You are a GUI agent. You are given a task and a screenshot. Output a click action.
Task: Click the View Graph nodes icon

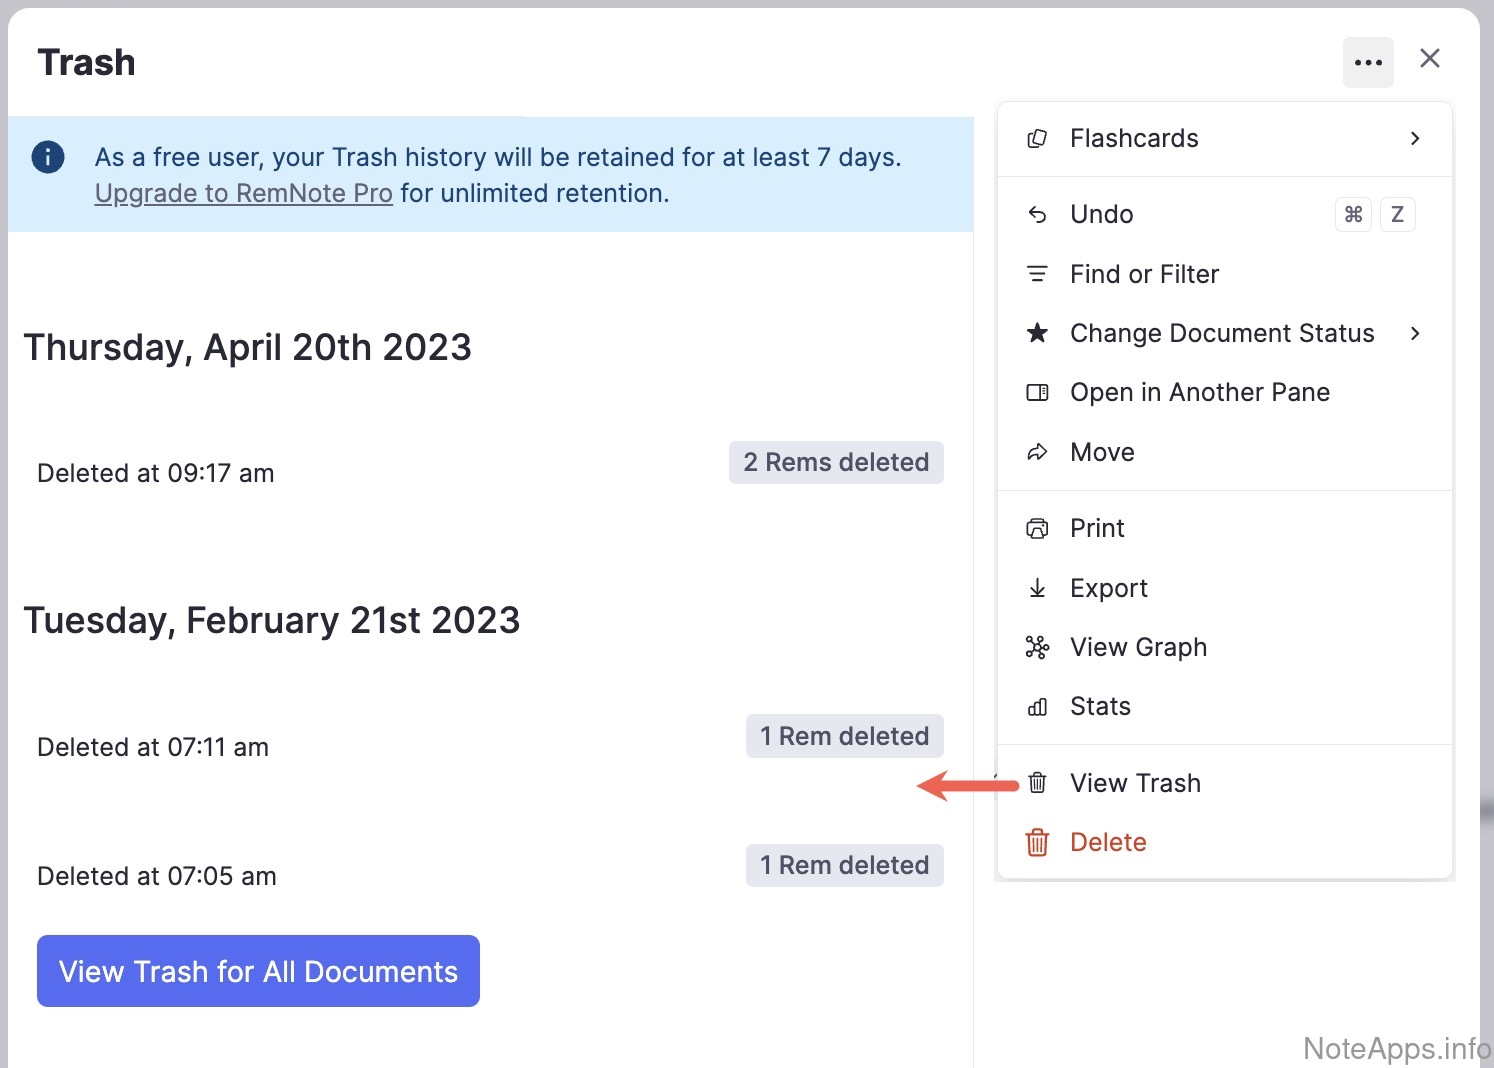tap(1037, 647)
